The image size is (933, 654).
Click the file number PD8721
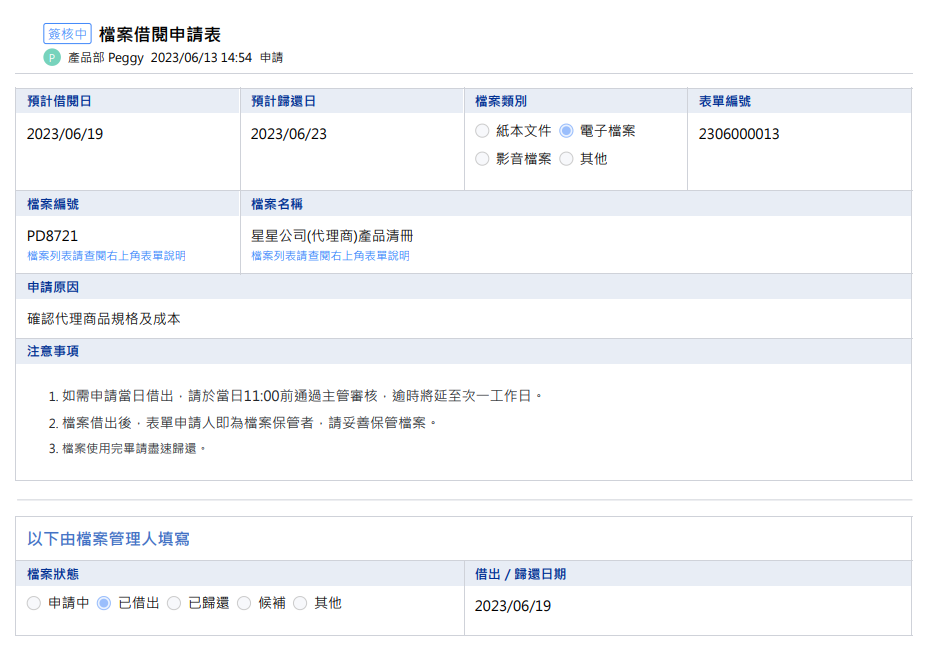pos(52,236)
